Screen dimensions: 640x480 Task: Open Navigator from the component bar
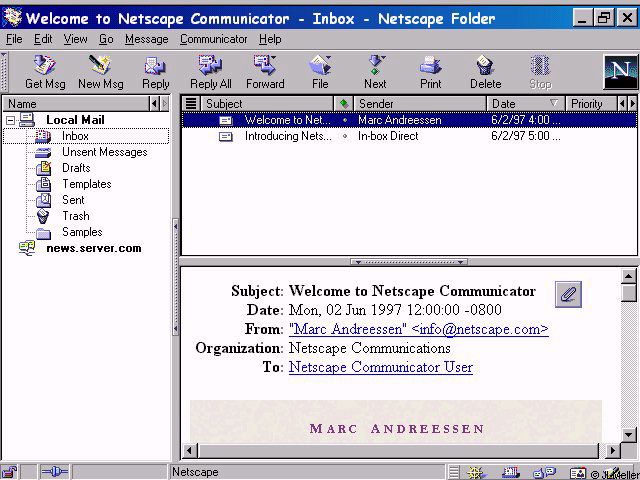pos(476,473)
